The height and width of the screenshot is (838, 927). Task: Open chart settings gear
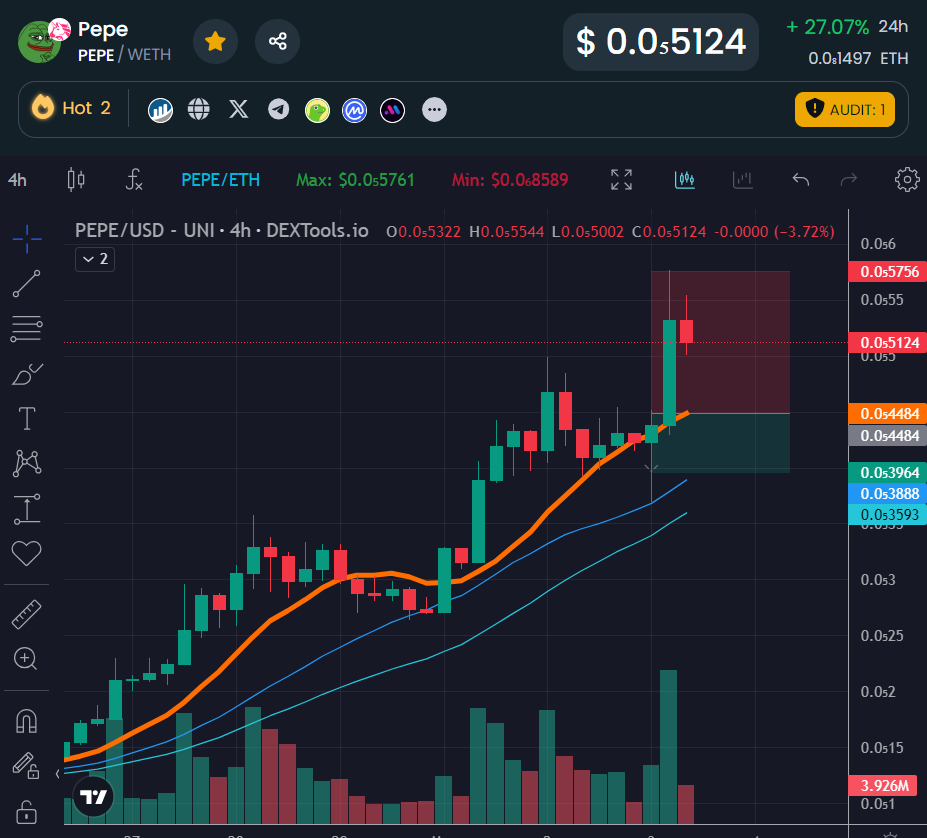click(907, 179)
